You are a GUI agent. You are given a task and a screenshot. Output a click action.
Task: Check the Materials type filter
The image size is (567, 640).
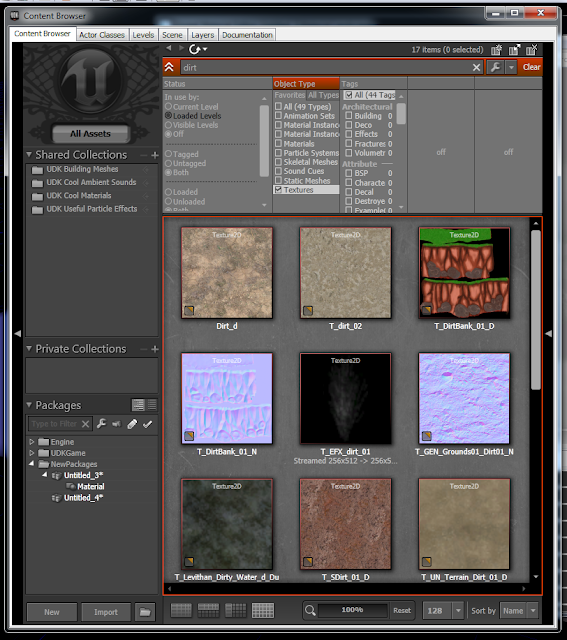(x=278, y=143)
